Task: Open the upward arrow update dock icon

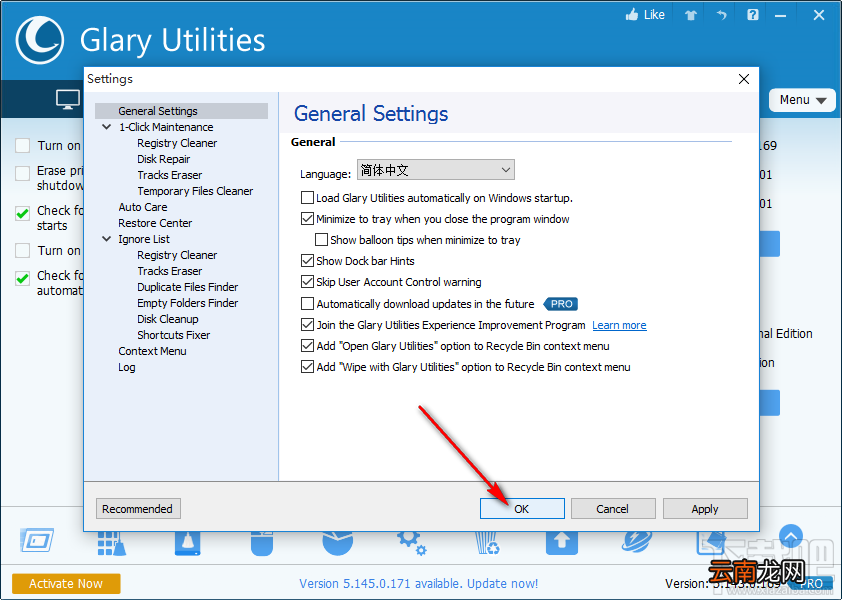Action: pos(562,543)
